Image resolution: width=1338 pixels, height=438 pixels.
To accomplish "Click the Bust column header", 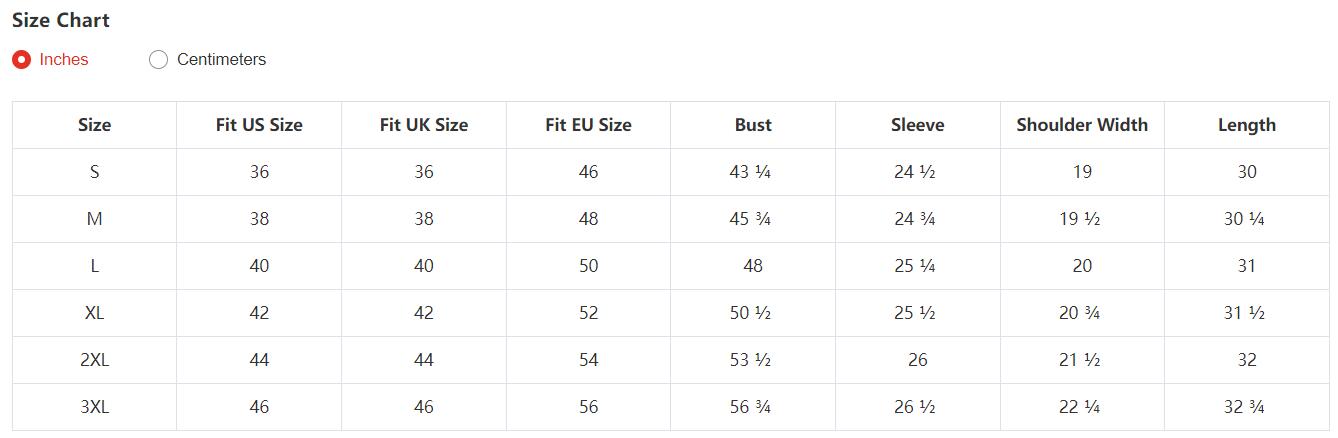I will point(753,125).
